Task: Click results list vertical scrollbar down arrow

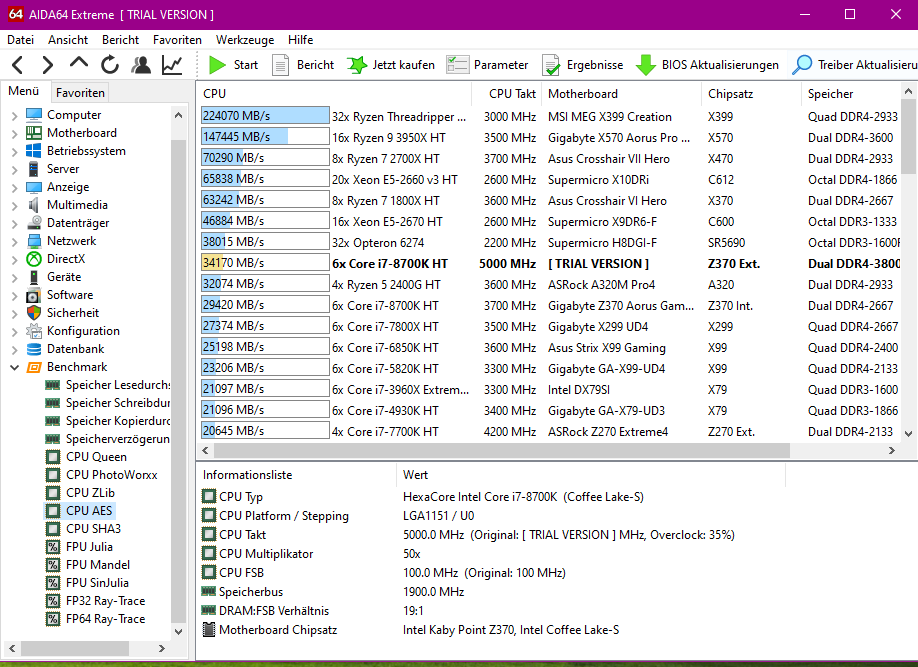Action: pos(909,434)
